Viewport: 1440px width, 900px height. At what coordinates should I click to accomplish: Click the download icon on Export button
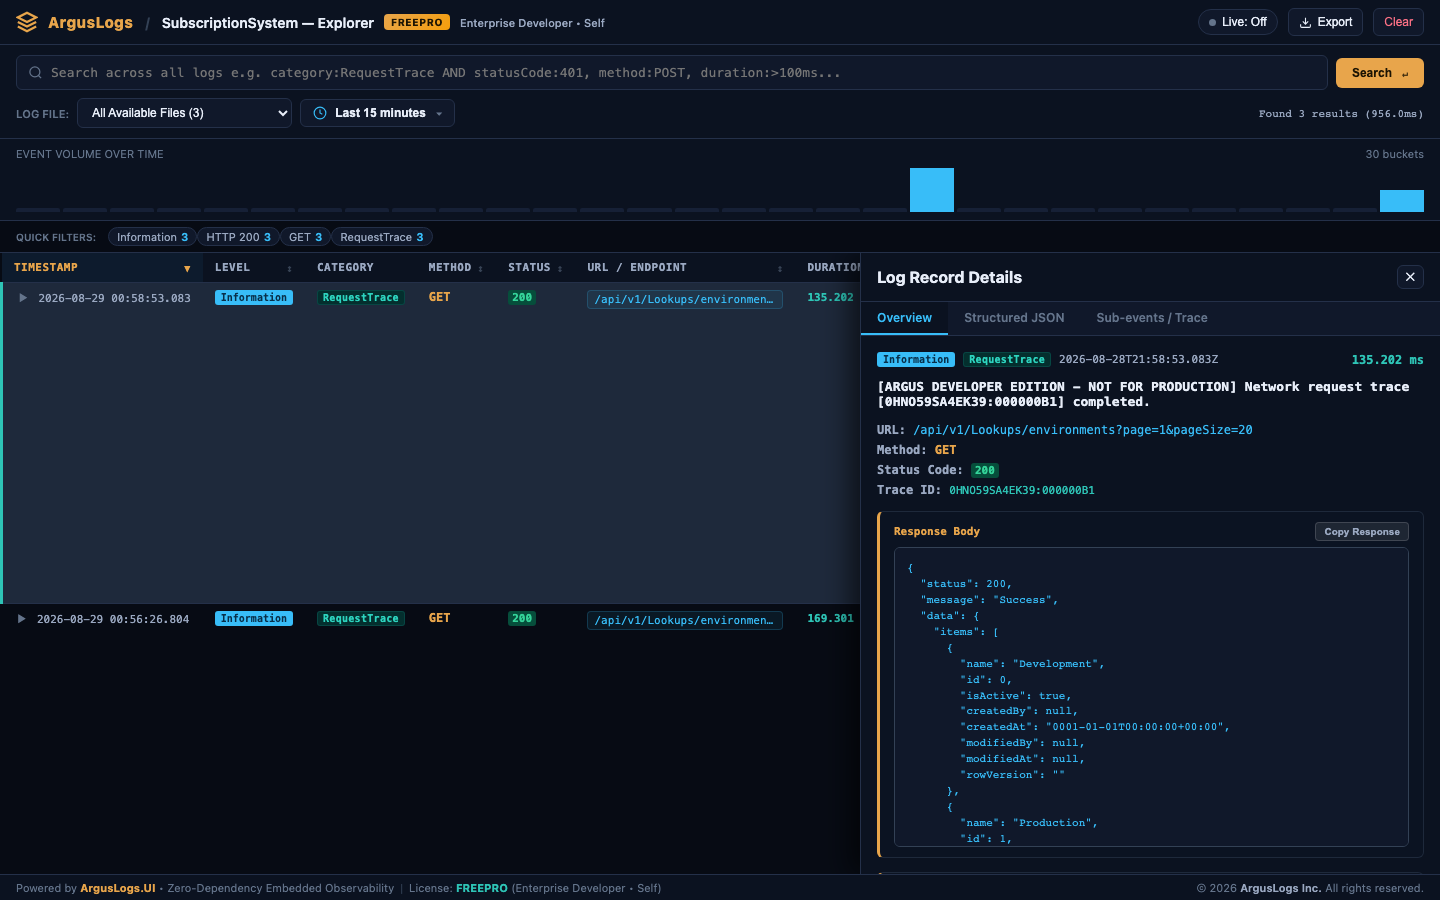1305,22
